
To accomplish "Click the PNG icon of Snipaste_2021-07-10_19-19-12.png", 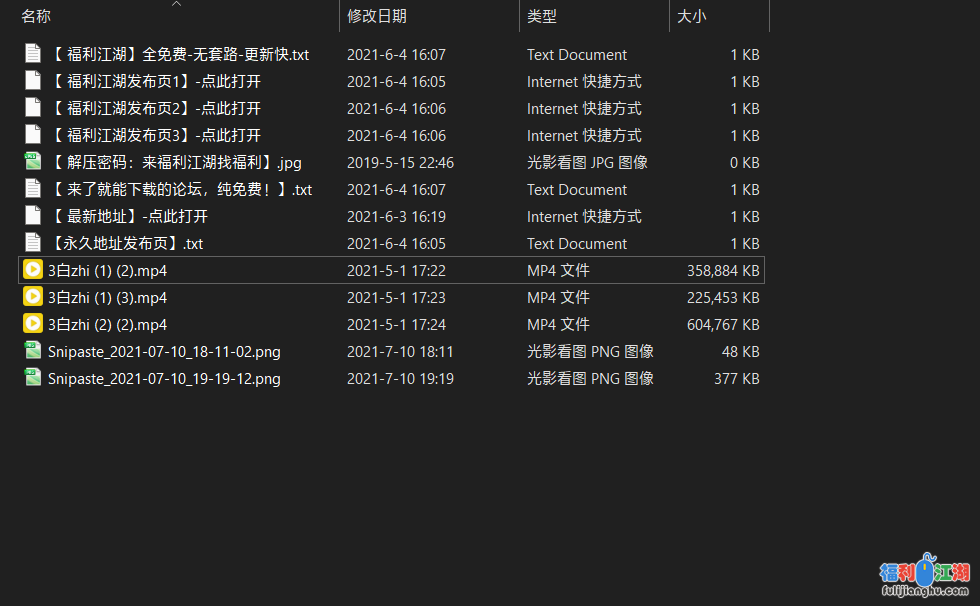I will click(32, 378).
